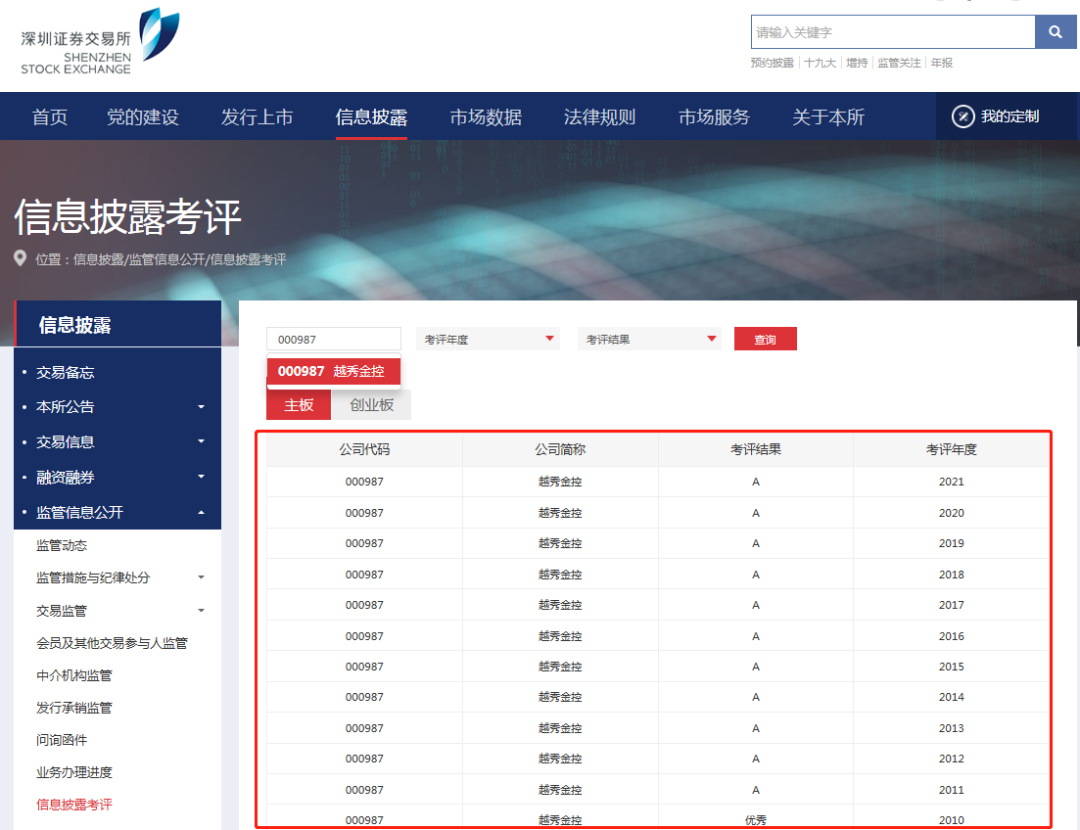Select the 主板 tab
This screenshot has width=1080, height=830.
pos(298,404)
